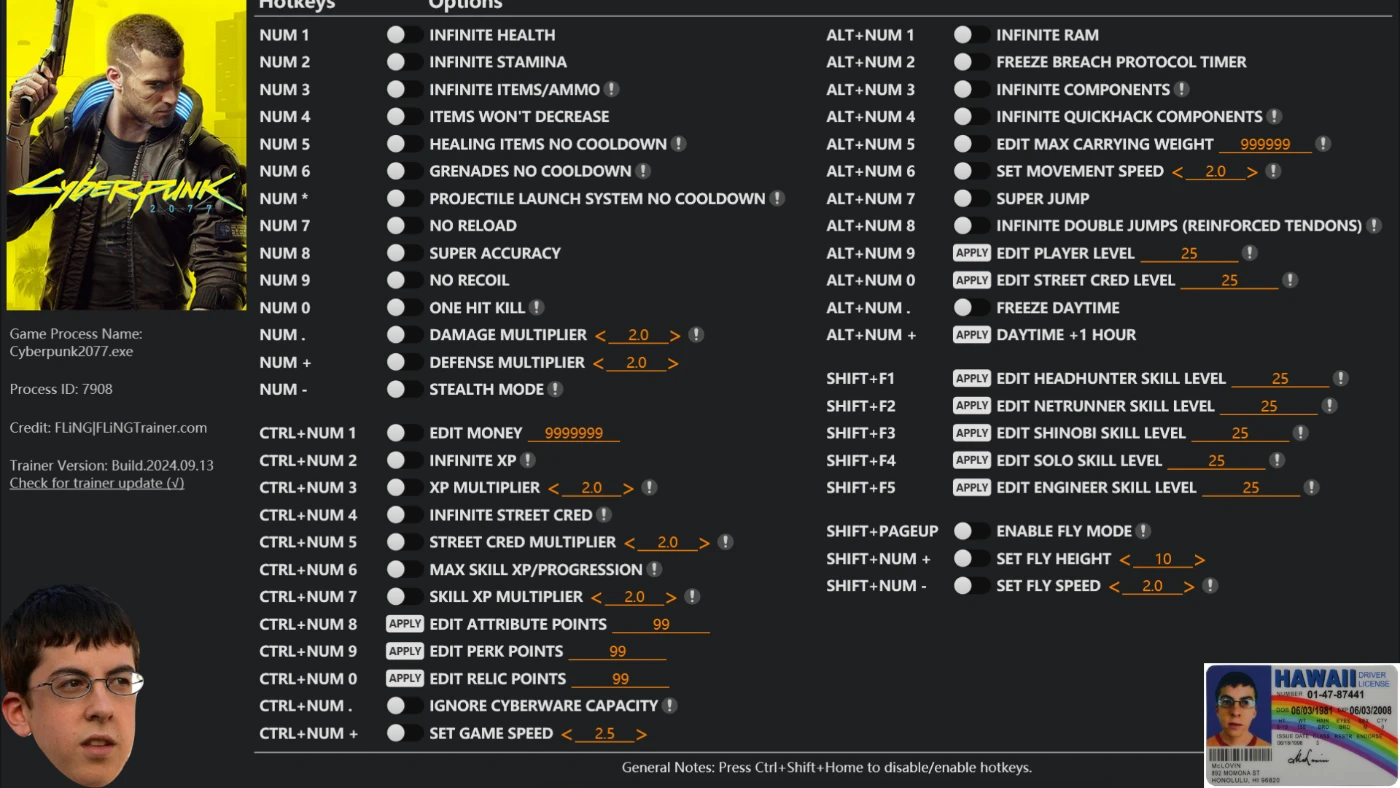This screenshot has width=1400, height=788.
Task: Decrease Set Game Speed with left arrow
Action: pos(567,734)
